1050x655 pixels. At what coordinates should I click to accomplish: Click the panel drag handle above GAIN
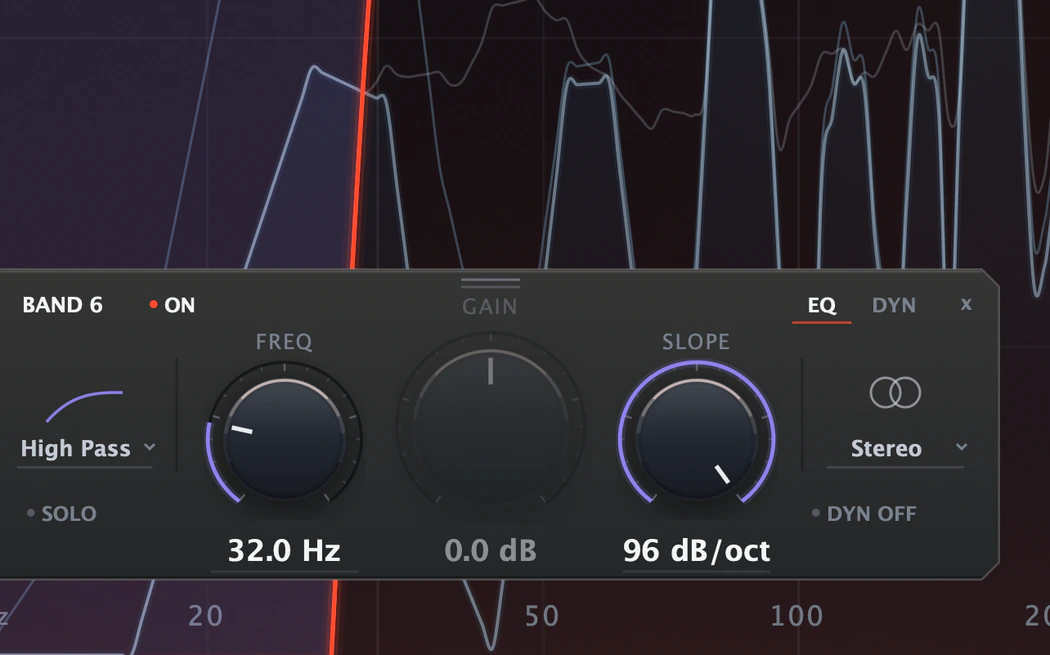(490, 283)
